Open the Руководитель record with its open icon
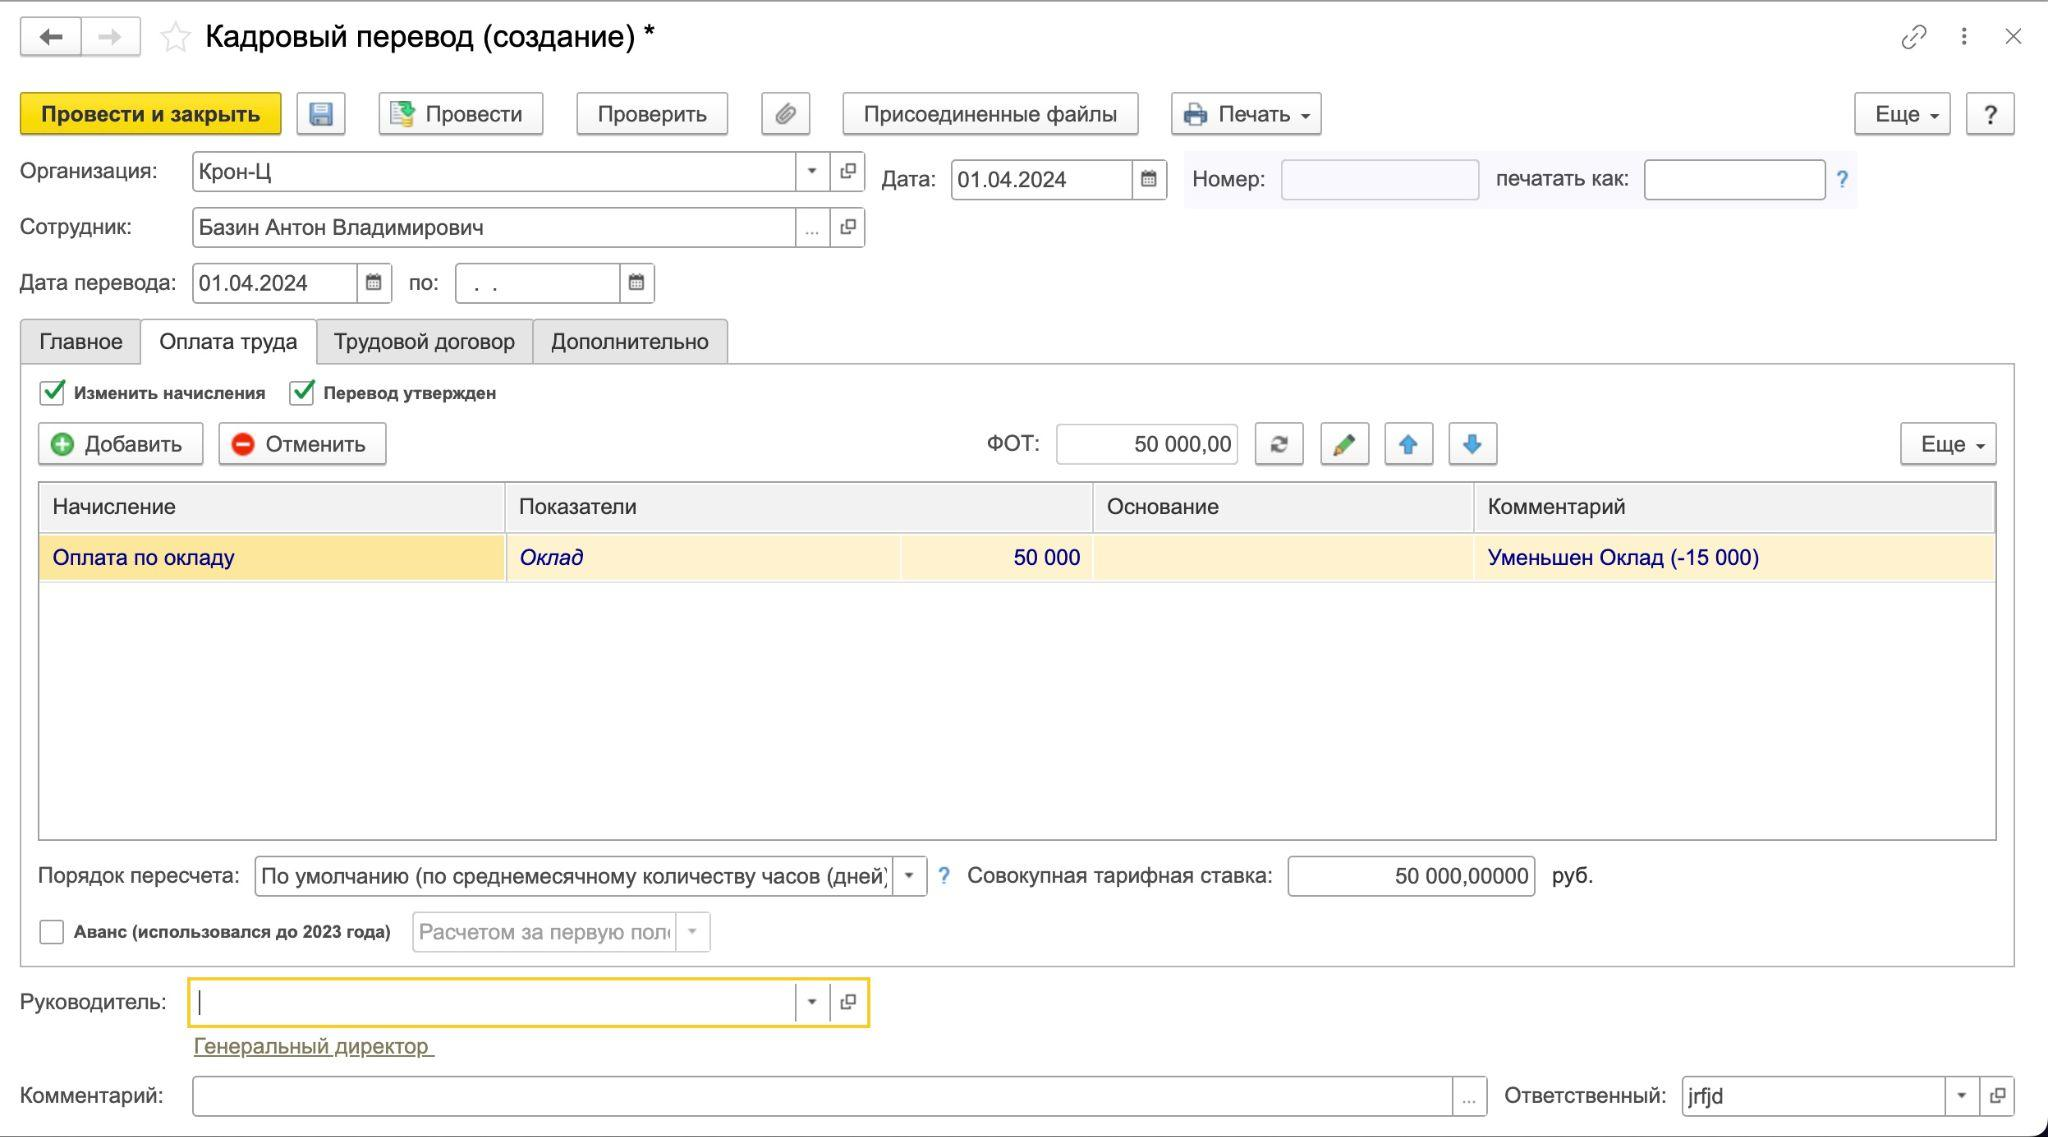2048x1137 pixels. pyautogui.click(x=848, y=1002)
